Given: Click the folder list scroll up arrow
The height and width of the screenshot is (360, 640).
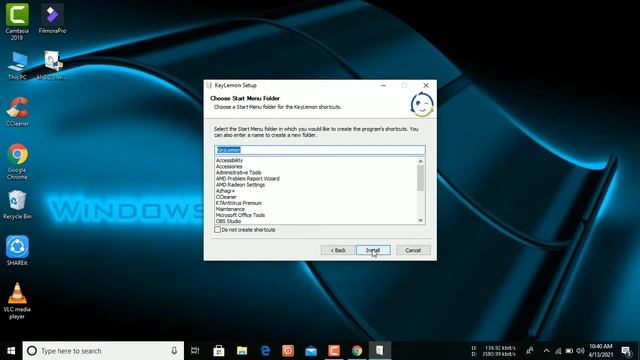Looking at the screenshot, I should pos(420,161).
